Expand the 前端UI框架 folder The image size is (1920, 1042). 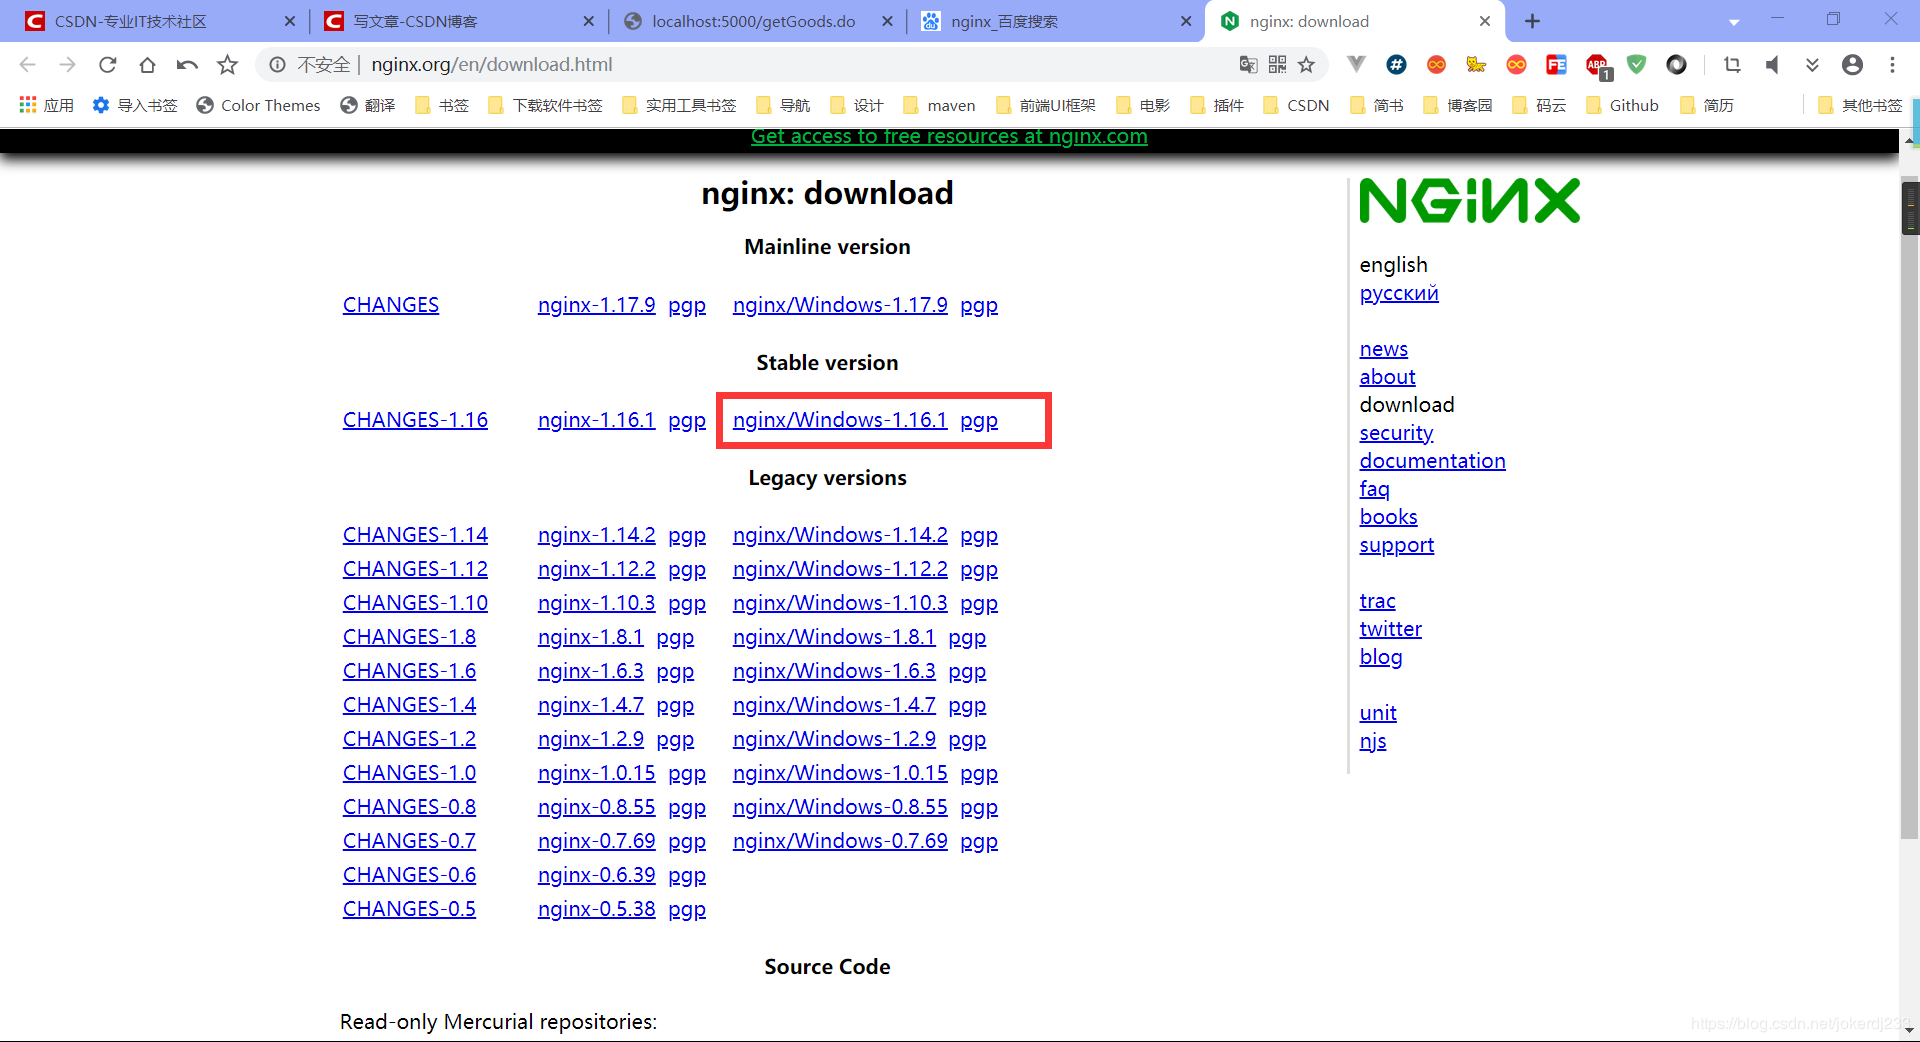(x=1046, y=105)
